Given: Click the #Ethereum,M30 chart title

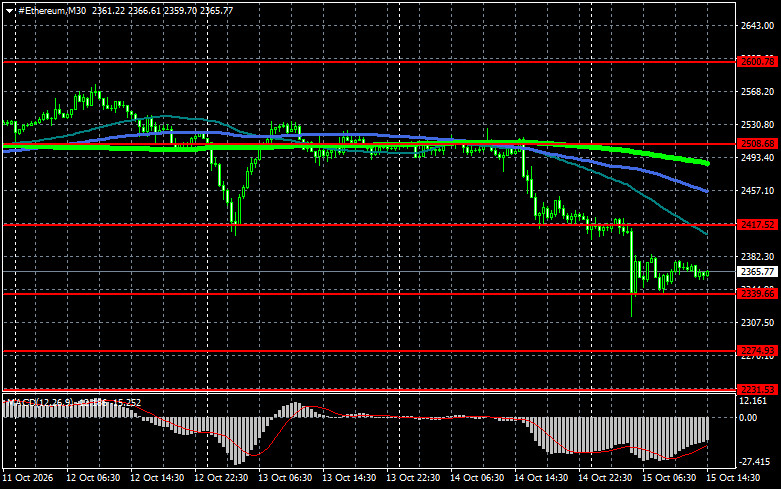Looking at the screenshot, I should (x=52, y=10).
